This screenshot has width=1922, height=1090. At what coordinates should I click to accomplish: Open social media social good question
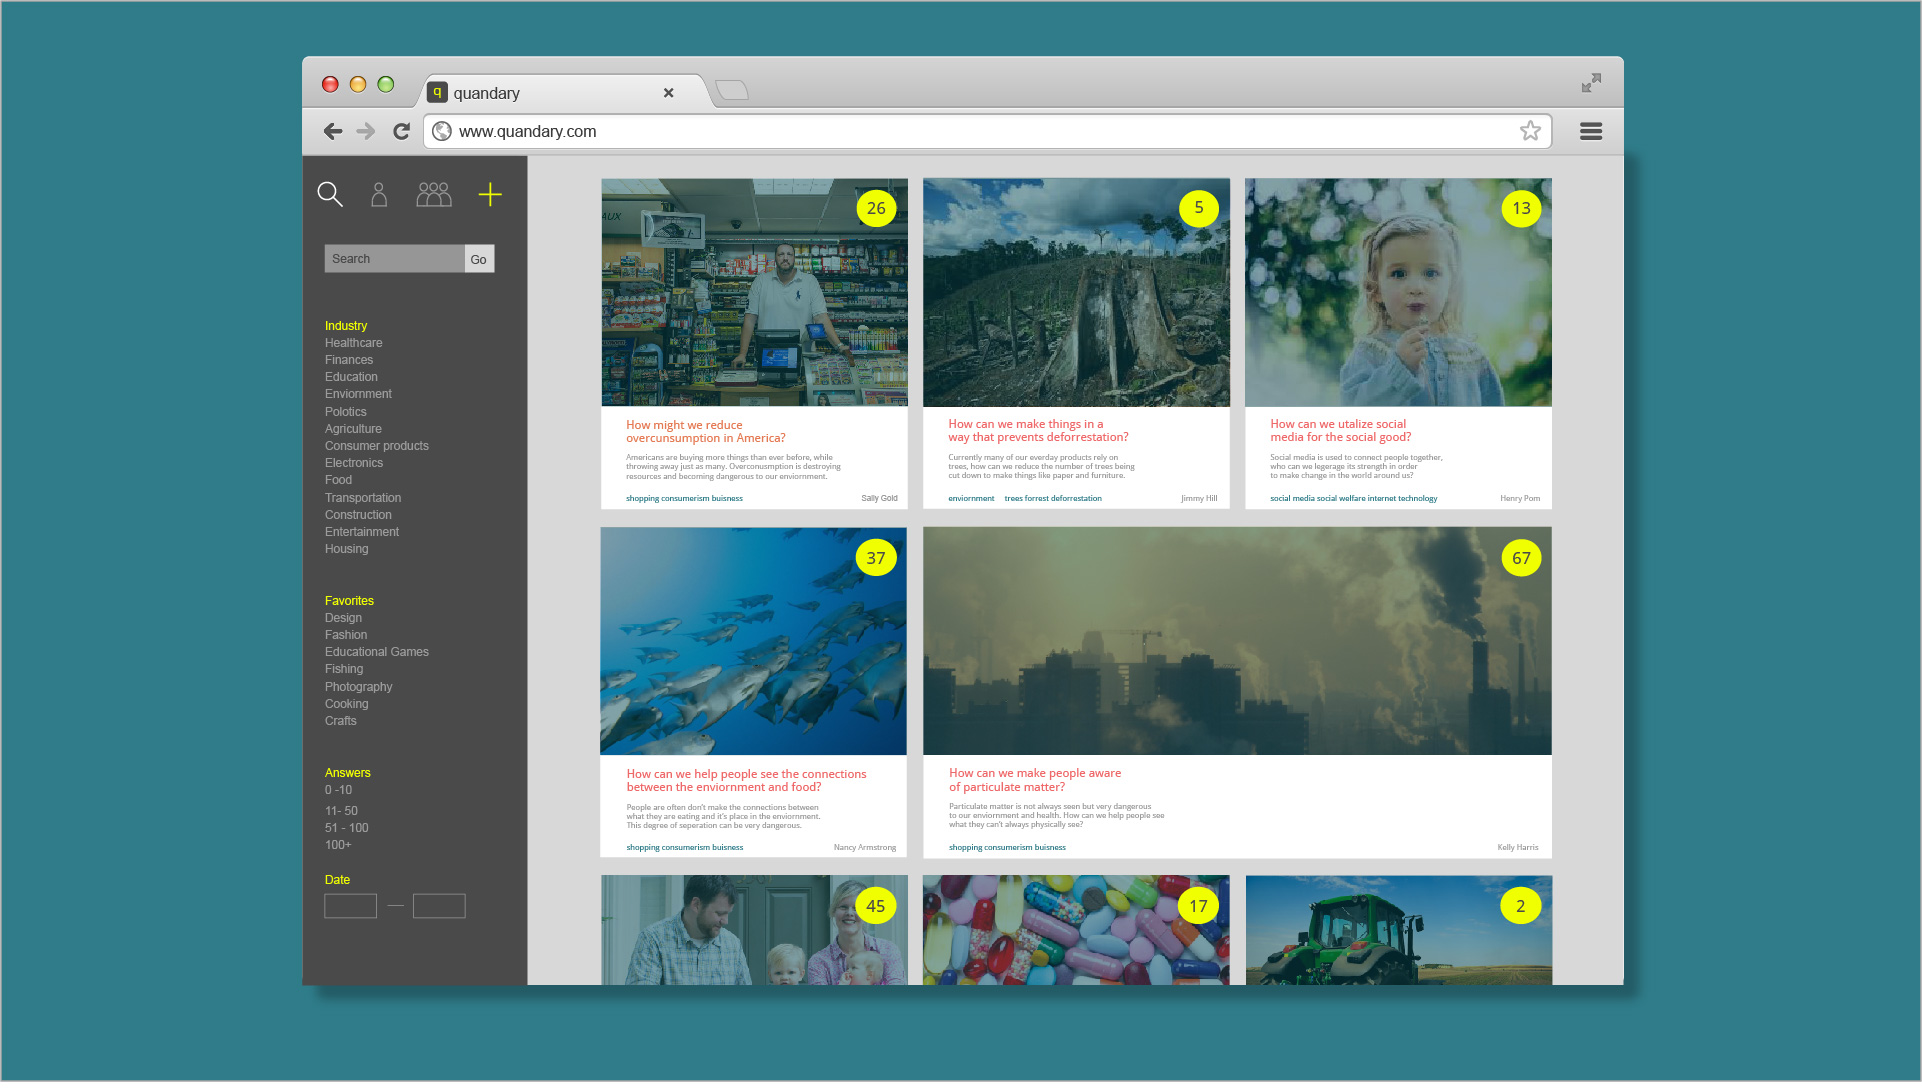(x=1341, y=431)
